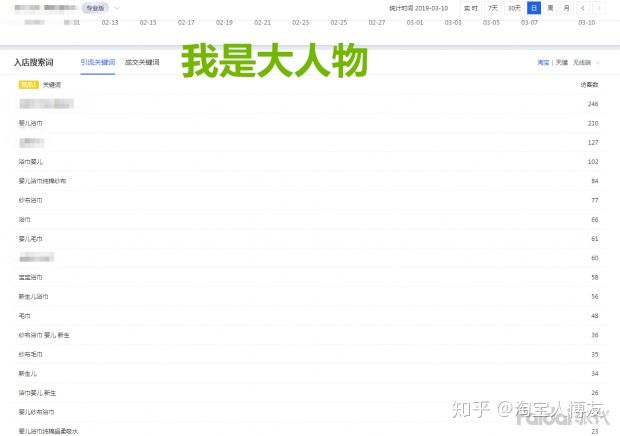Filter by 淘宝 platform
The width and height of the screenshot is (620, 436).
click(x=543, y=62)
